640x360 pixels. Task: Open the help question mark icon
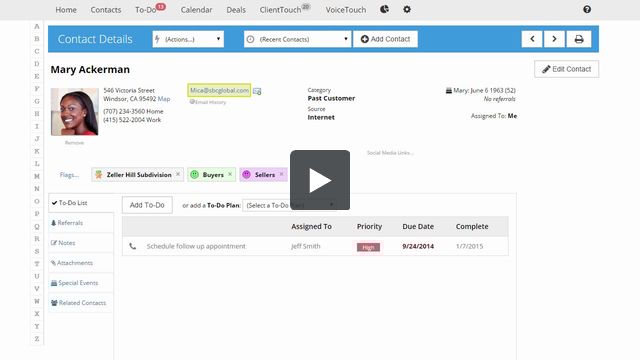click(587, 9)
